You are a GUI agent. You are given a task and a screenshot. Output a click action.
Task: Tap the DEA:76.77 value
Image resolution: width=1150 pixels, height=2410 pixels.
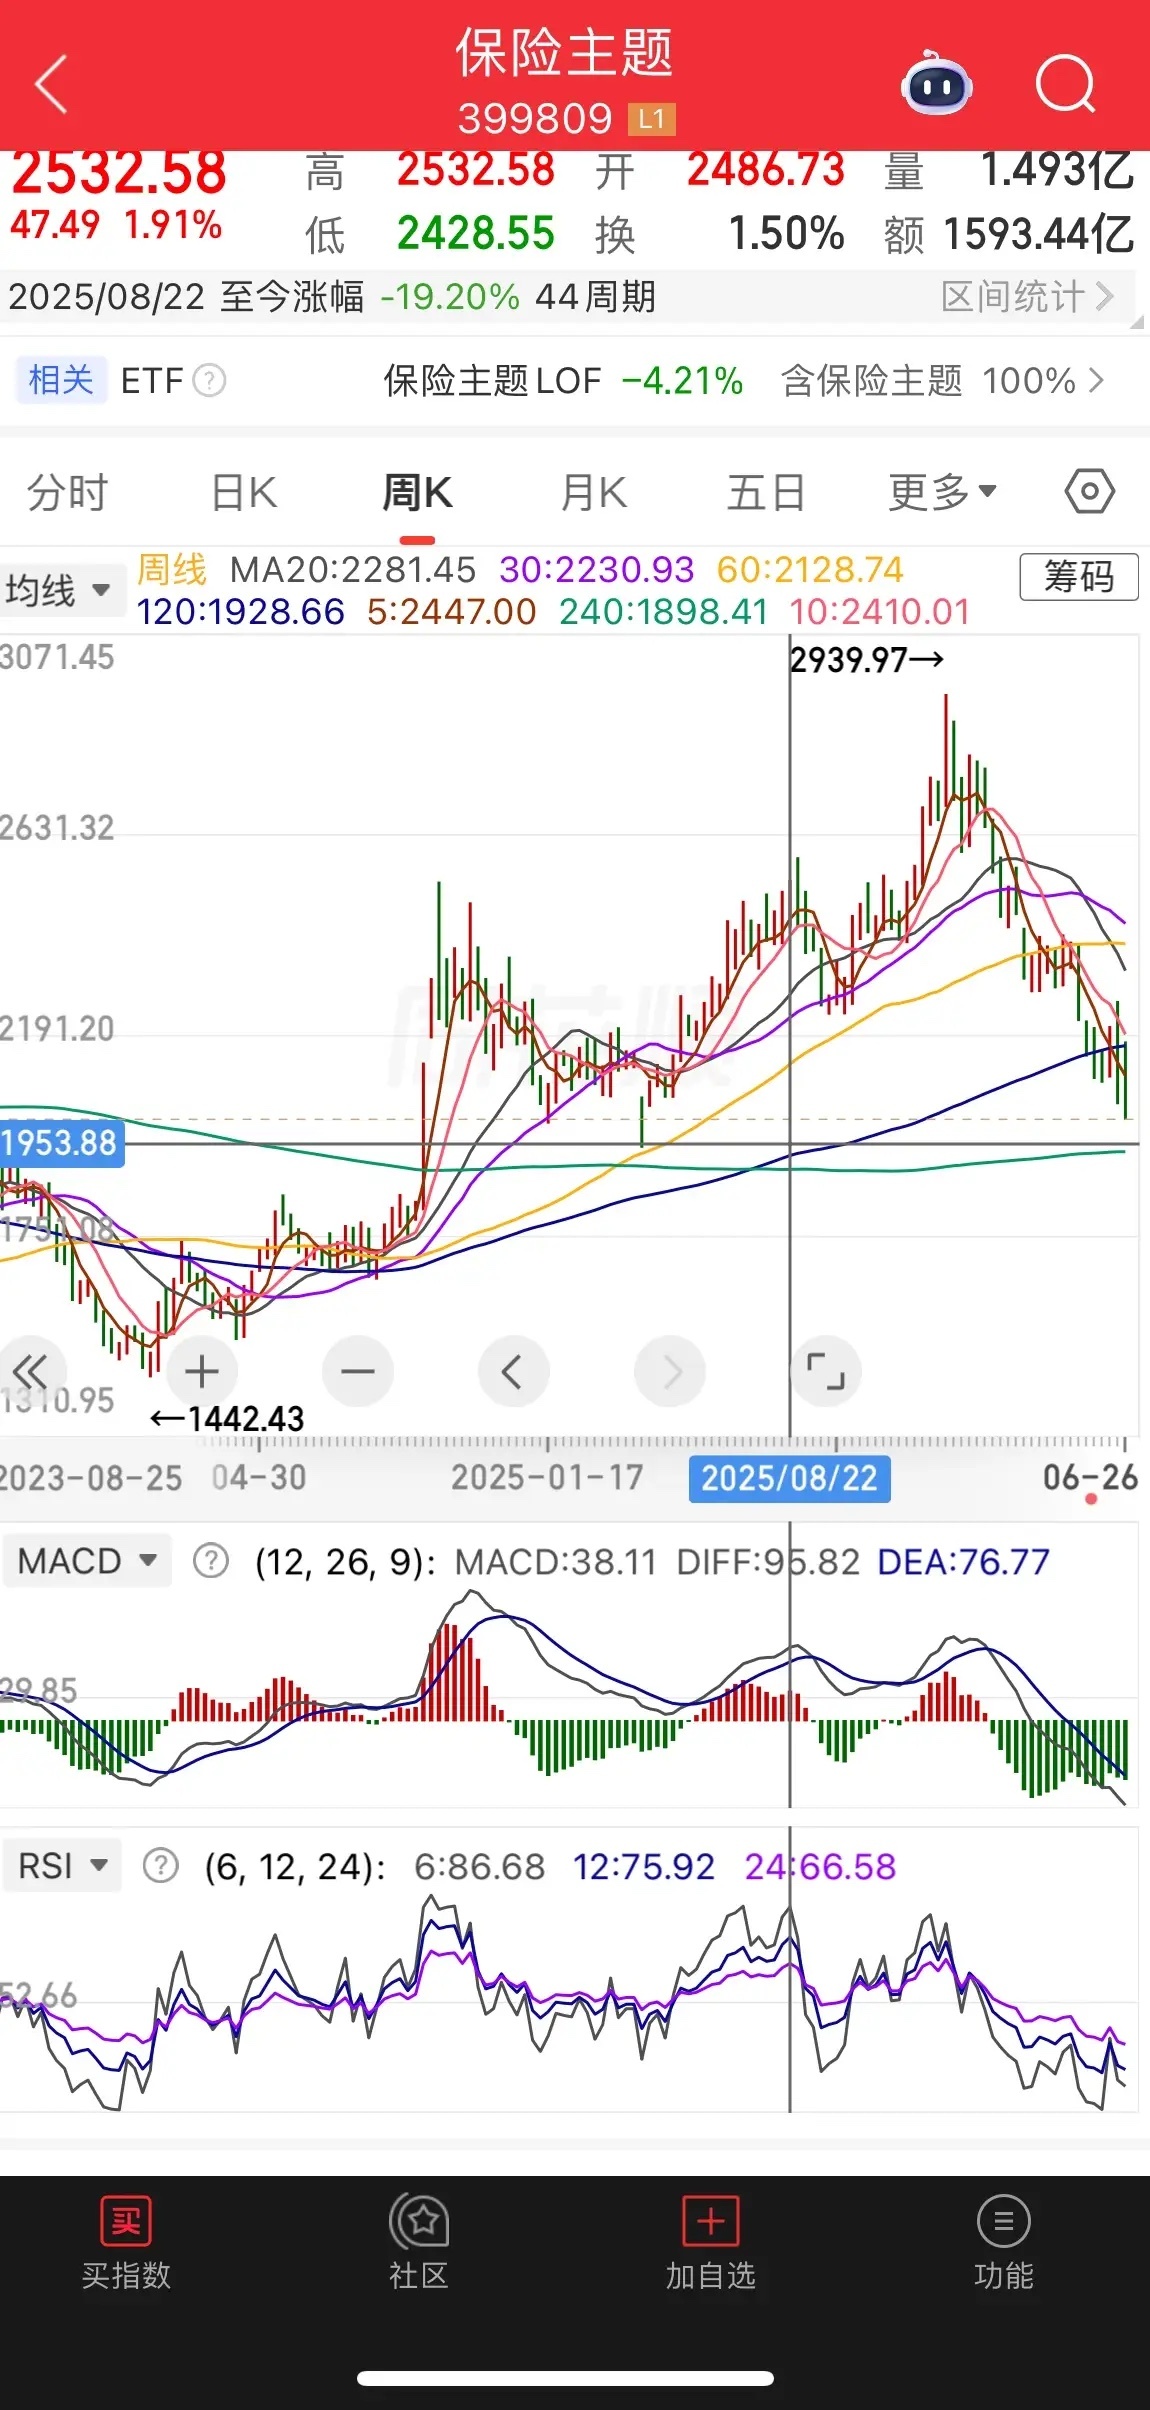coord(964,1562)
